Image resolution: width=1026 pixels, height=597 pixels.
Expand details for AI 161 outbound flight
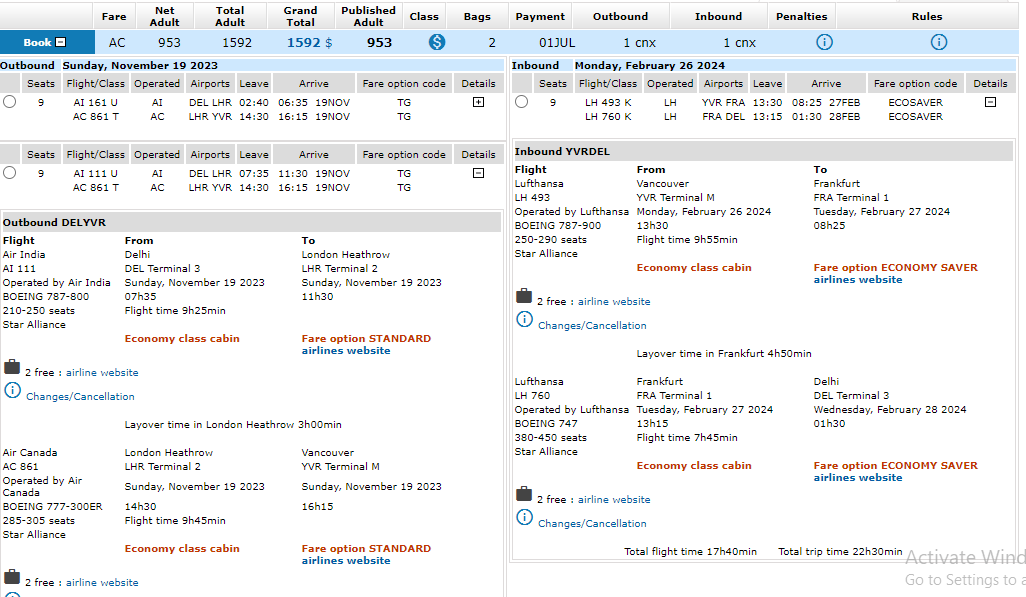click(478, 102)
